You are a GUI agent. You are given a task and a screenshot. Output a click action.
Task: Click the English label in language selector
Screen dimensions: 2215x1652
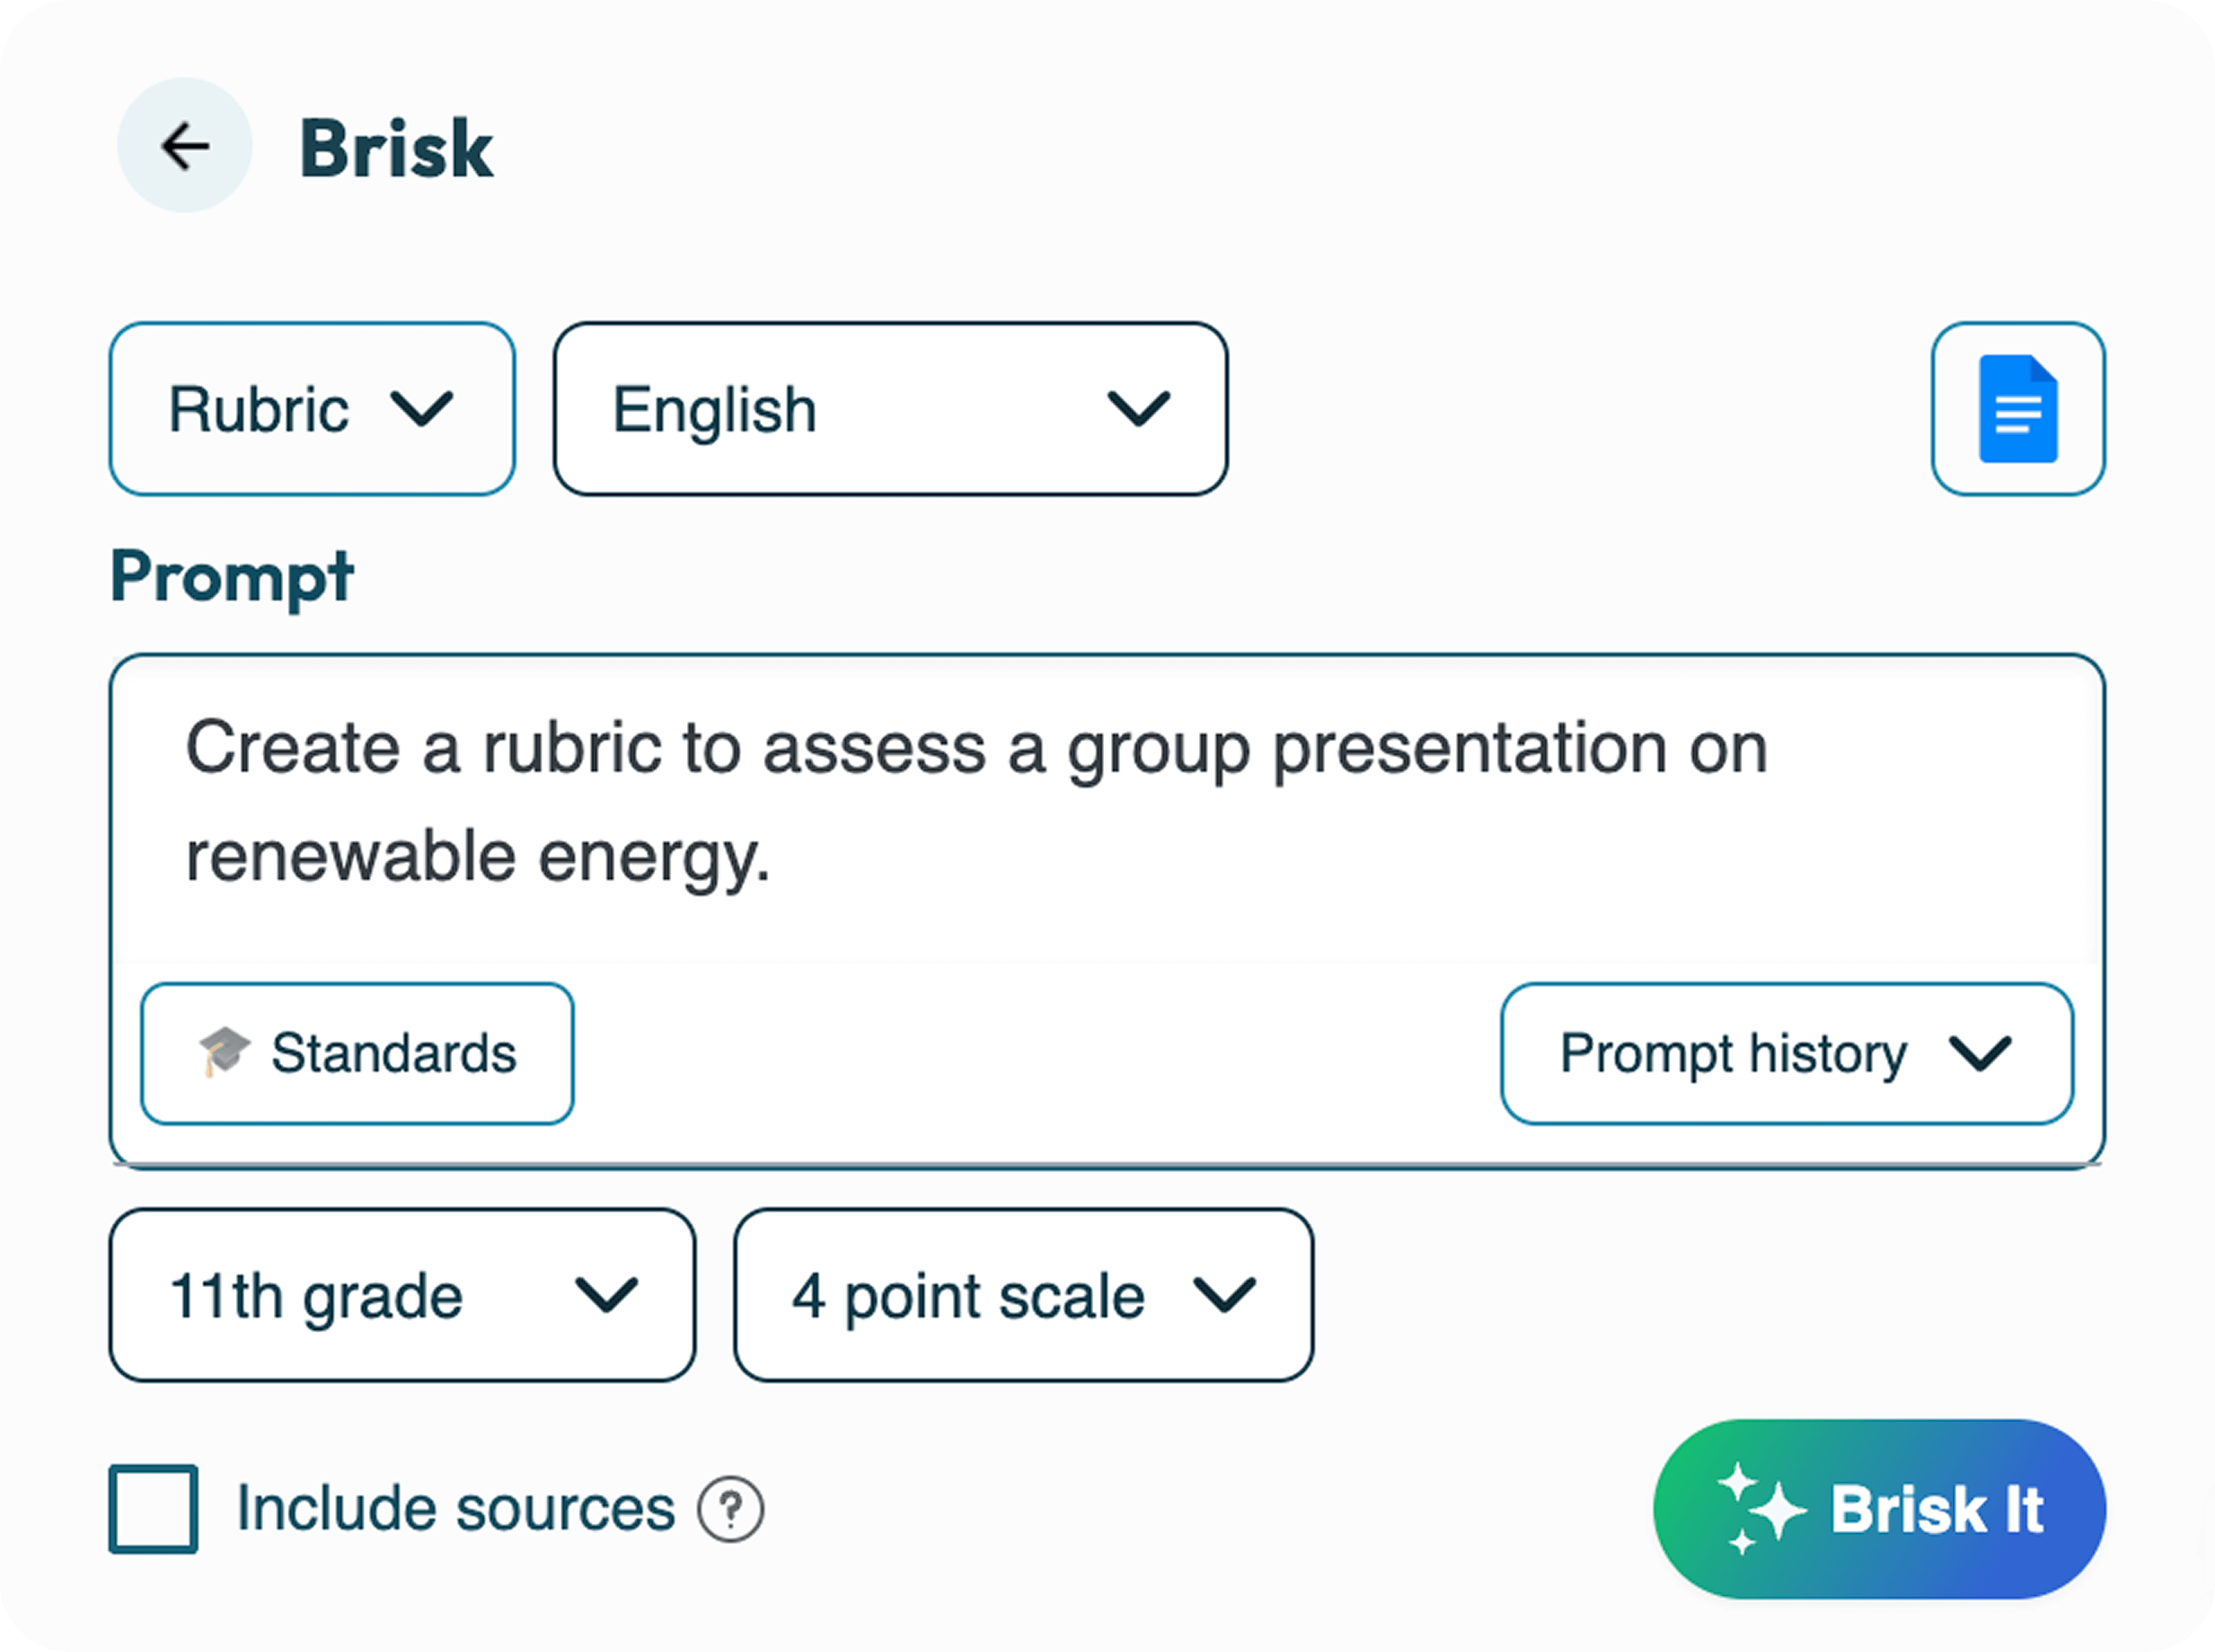coord(715,410)
